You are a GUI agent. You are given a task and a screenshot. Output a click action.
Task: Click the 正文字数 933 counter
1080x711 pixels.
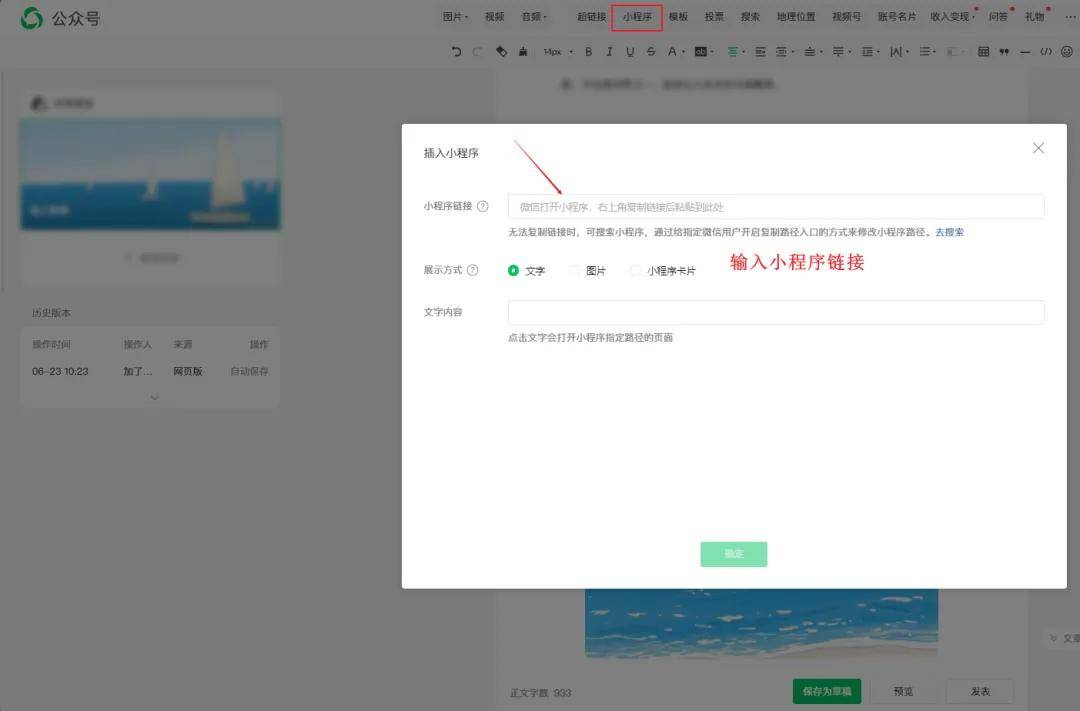pyautogui.click(x=541, y=693)
